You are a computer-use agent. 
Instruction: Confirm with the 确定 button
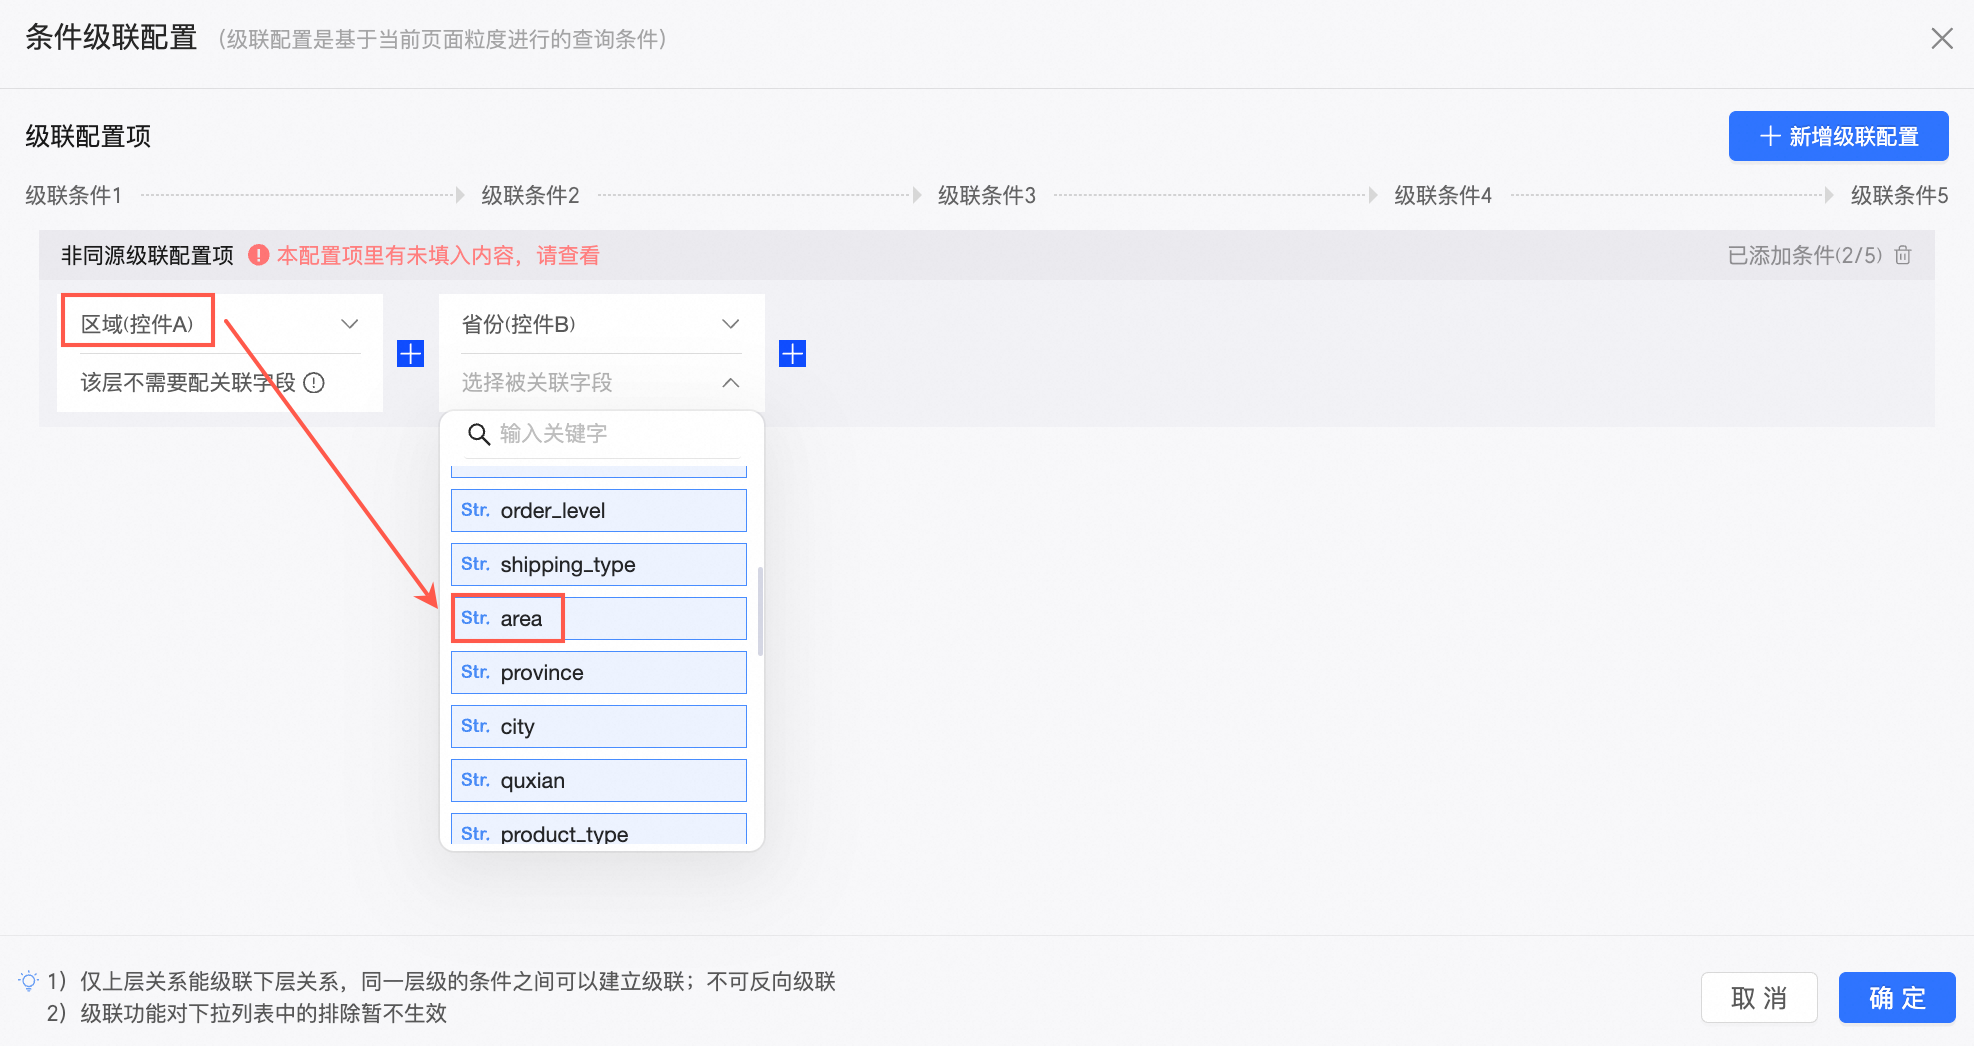tap(1897, 997)
